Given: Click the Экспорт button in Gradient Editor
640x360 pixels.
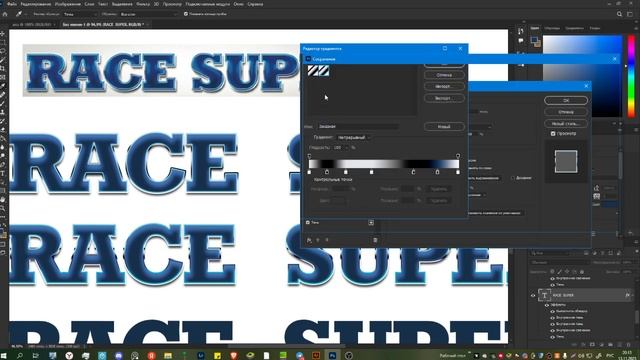Looking at the screenshot, I should pyautogui.click(x=444, y=98).
